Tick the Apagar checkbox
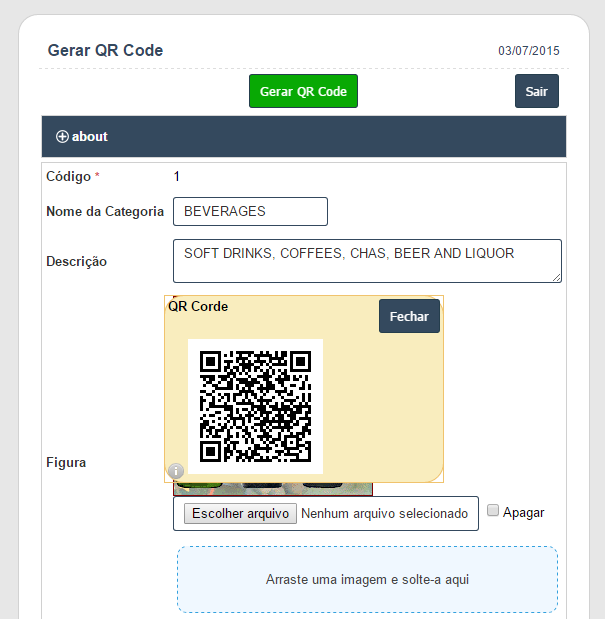The width and height of the screenshot is (605, 619). pos(493,511)
